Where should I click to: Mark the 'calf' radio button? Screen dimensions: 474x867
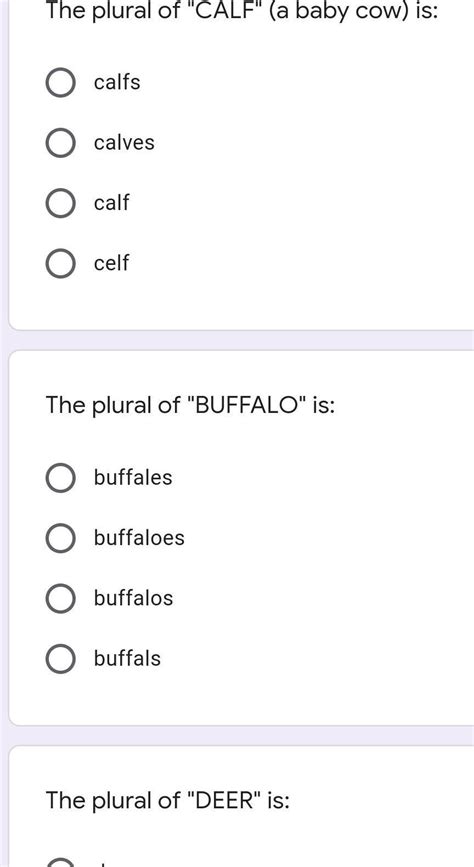click(60, 203)
